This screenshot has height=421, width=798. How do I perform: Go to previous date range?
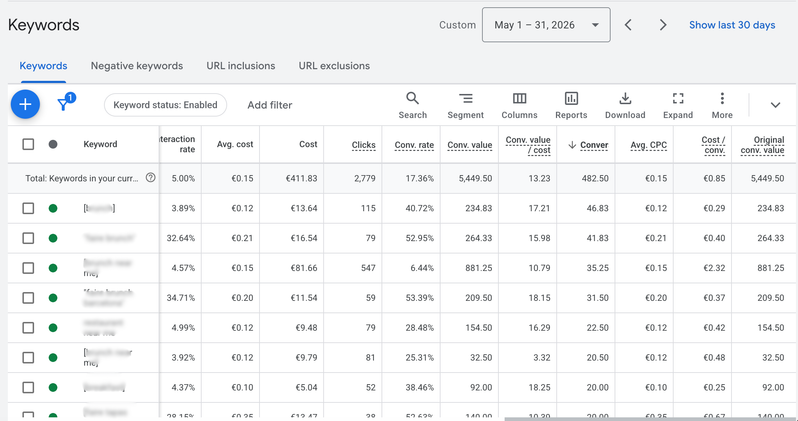click(x=628, y=25)
